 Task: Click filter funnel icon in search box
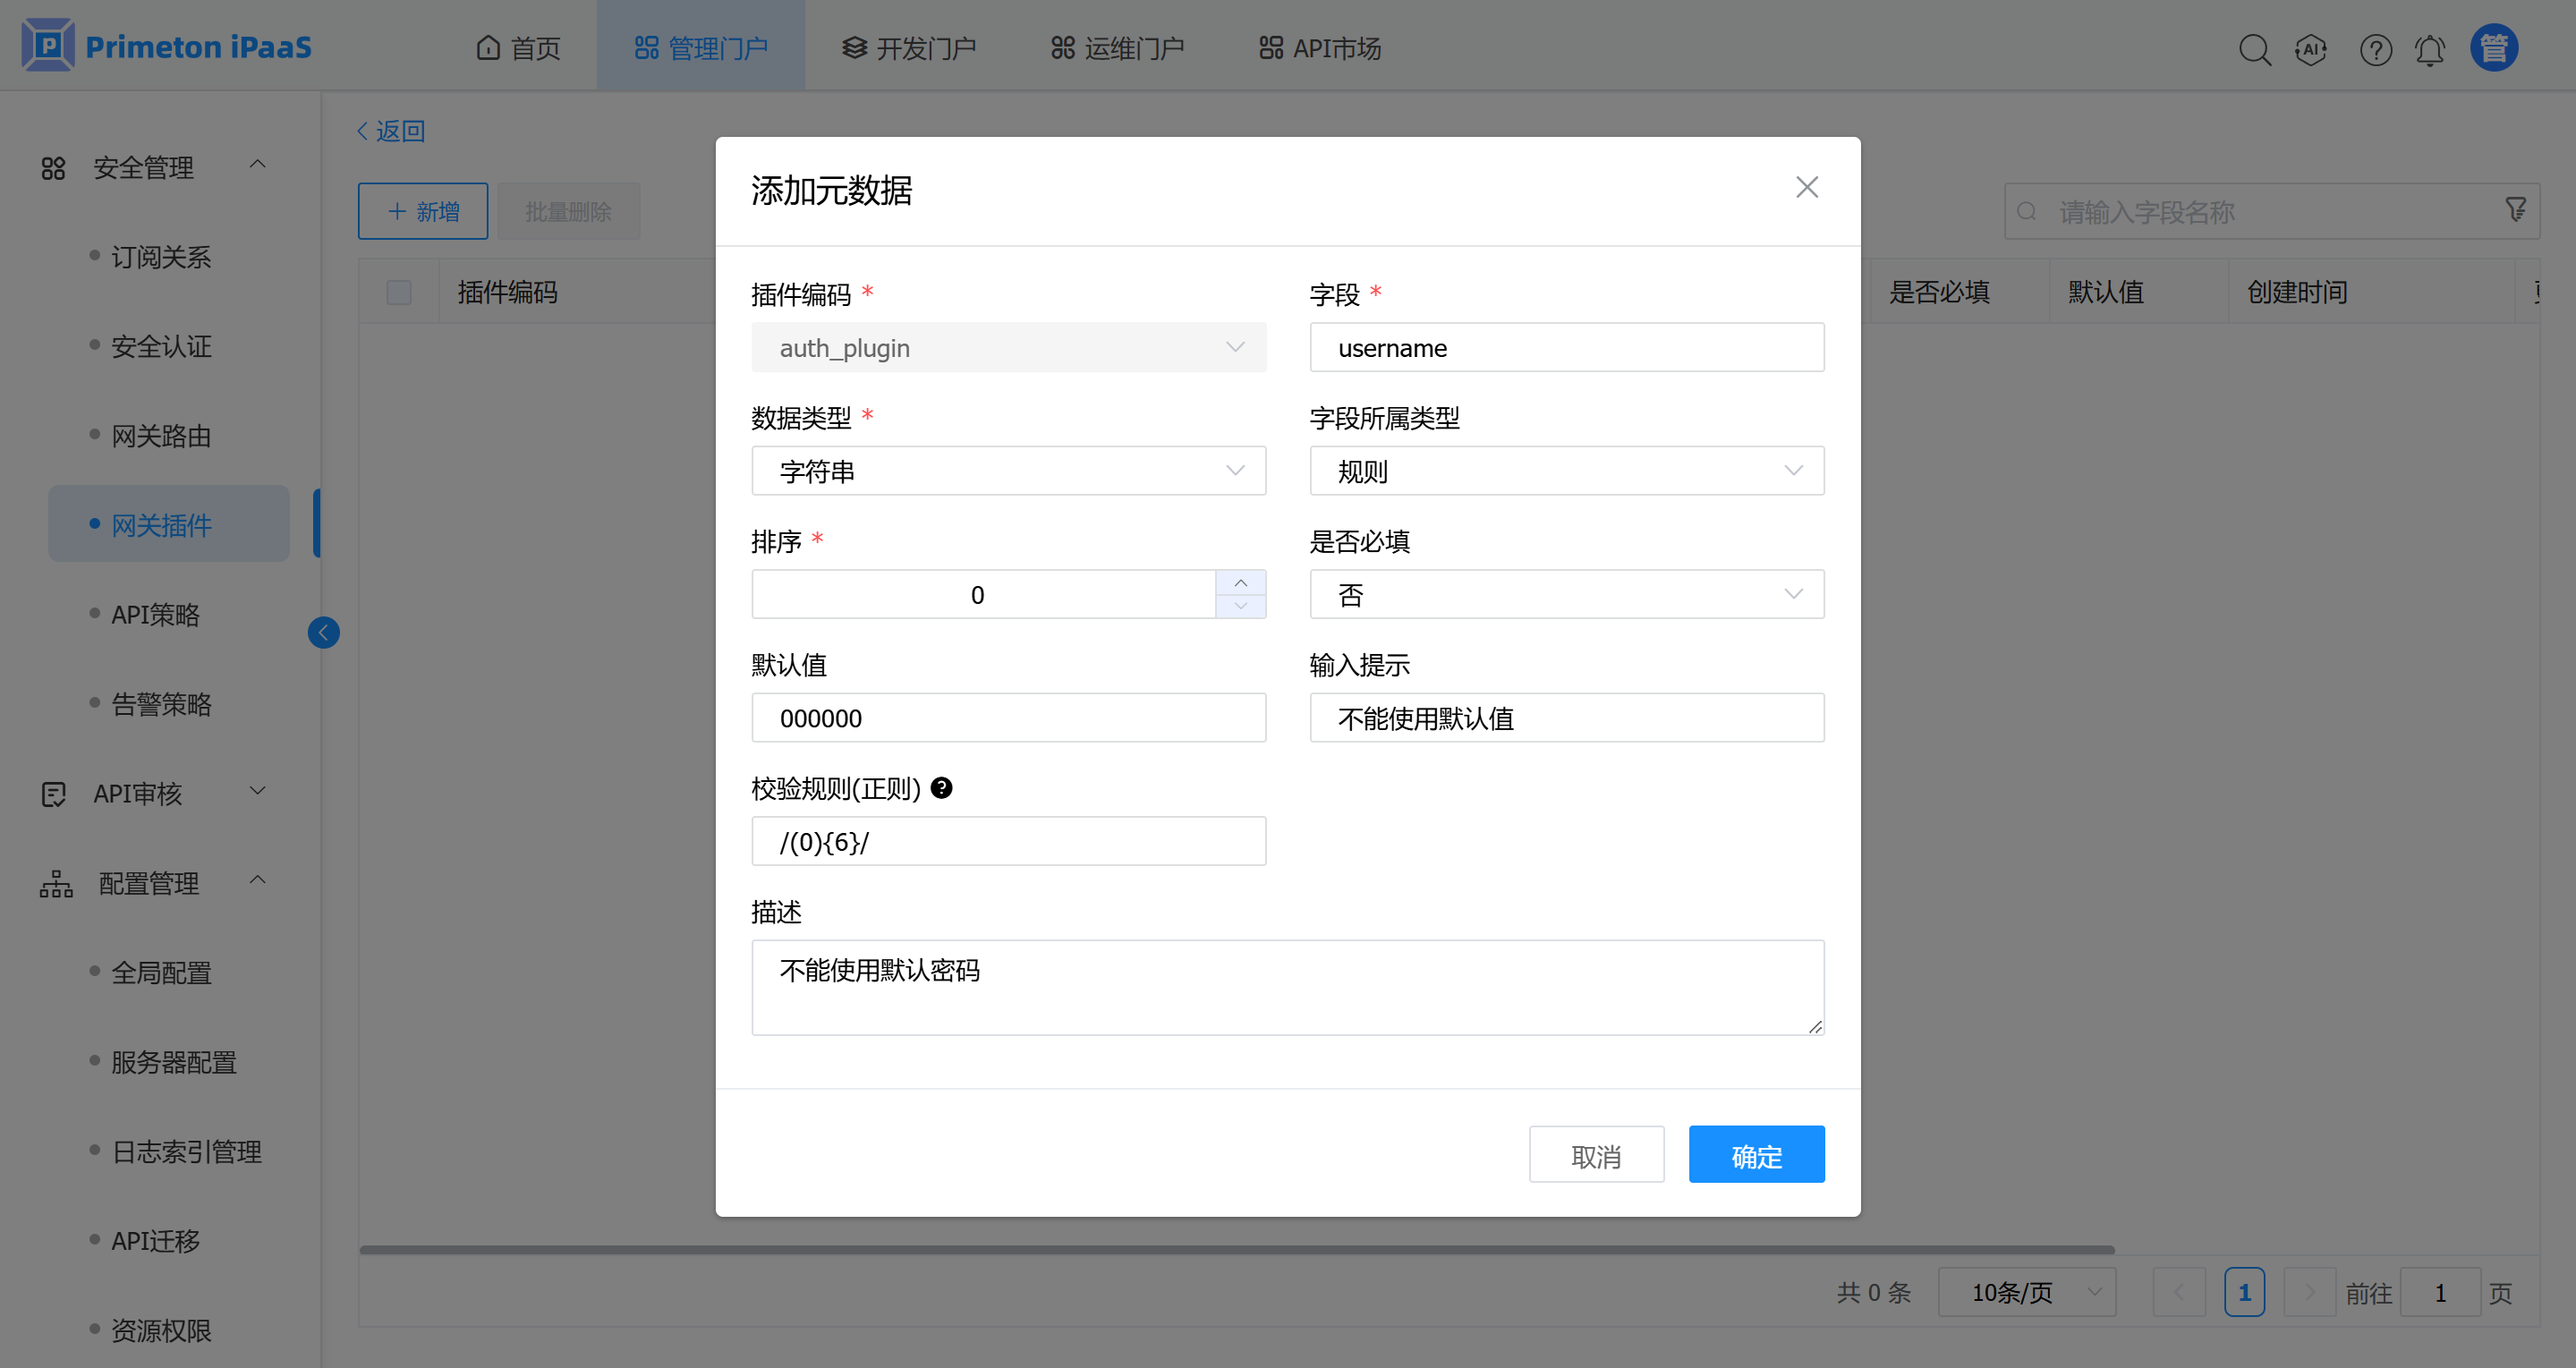2516,210
